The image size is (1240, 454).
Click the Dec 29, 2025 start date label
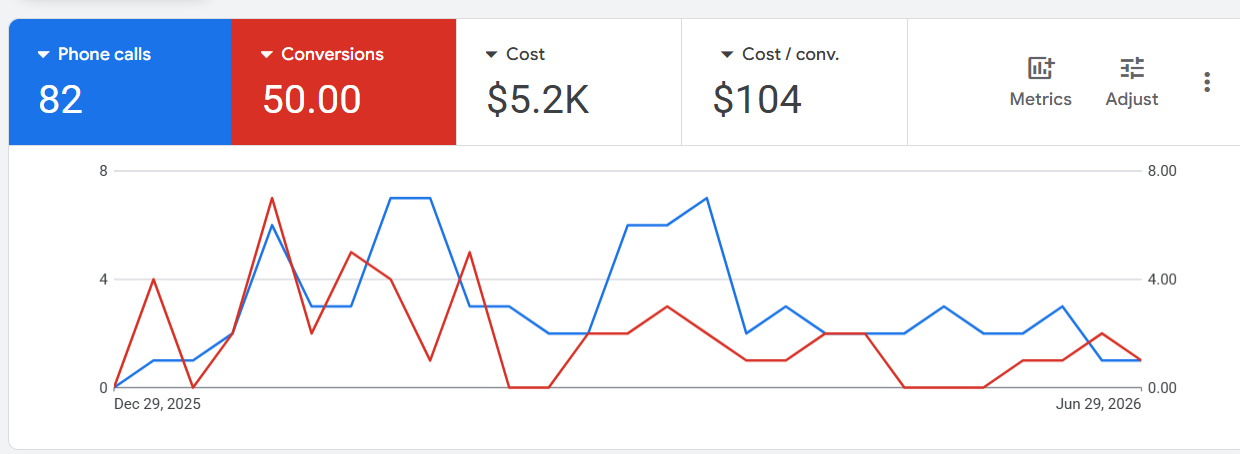(157, 405)
